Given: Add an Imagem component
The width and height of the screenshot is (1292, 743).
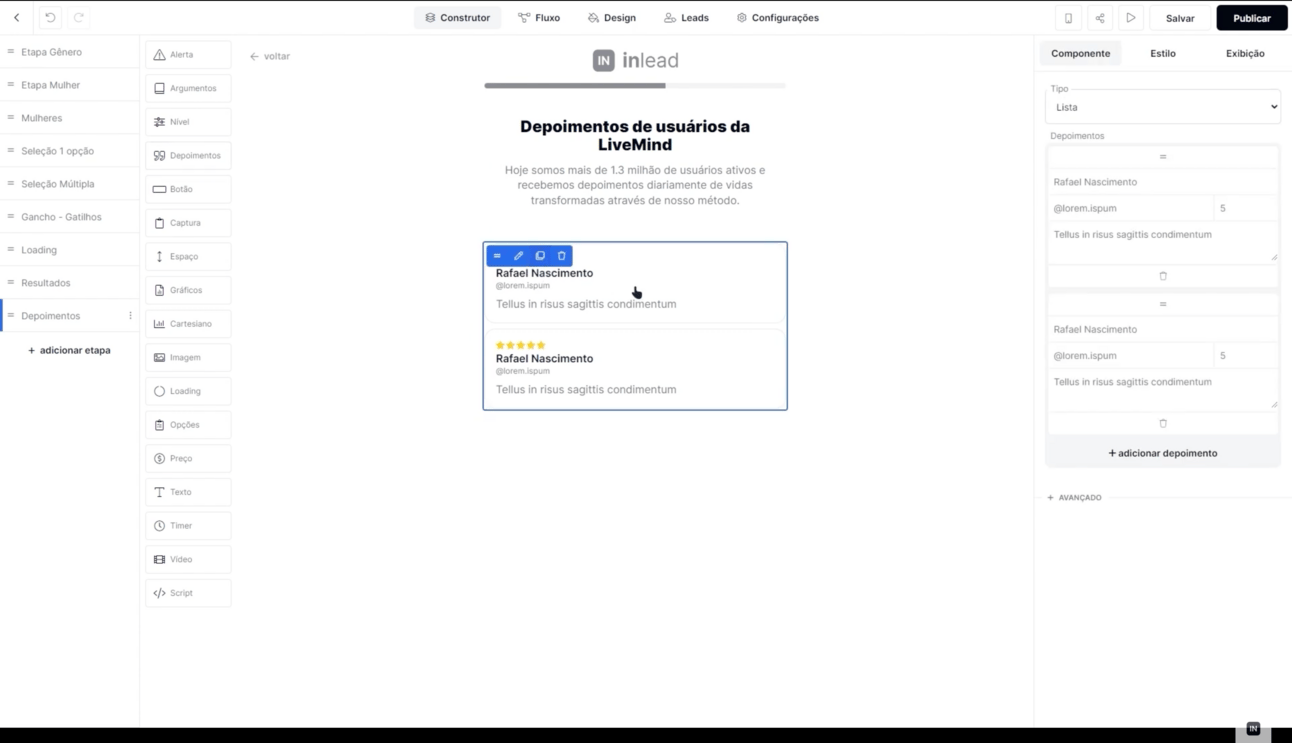Looking at the screenshot, I should coord(188,357).
